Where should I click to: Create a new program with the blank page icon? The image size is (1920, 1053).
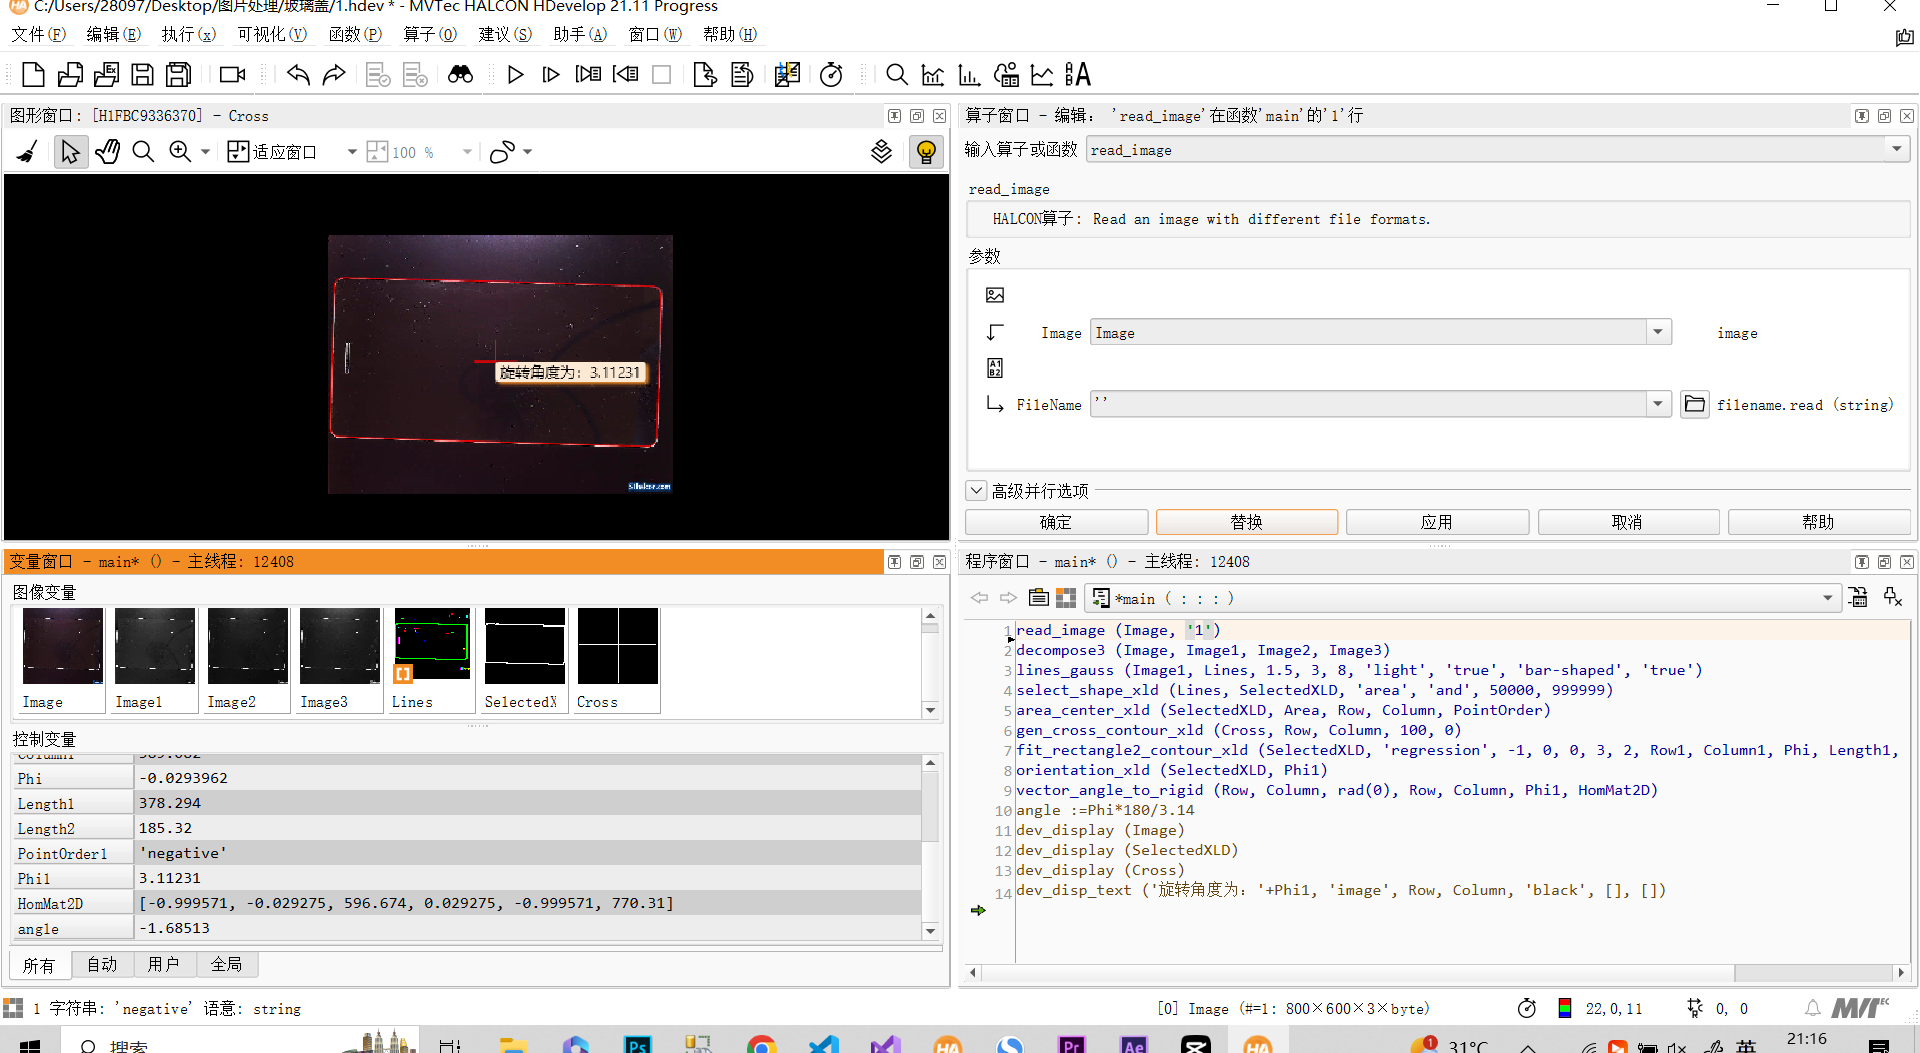pyautogui.click(x=33, y=74)
